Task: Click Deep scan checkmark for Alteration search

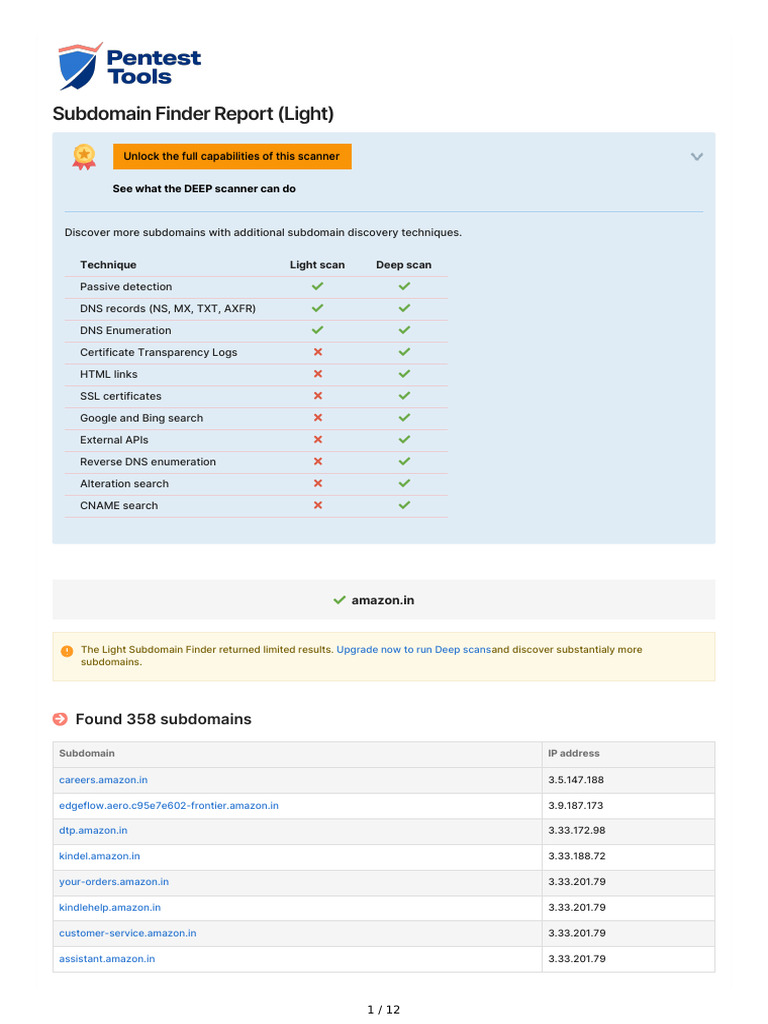Action: pos(404,483)
